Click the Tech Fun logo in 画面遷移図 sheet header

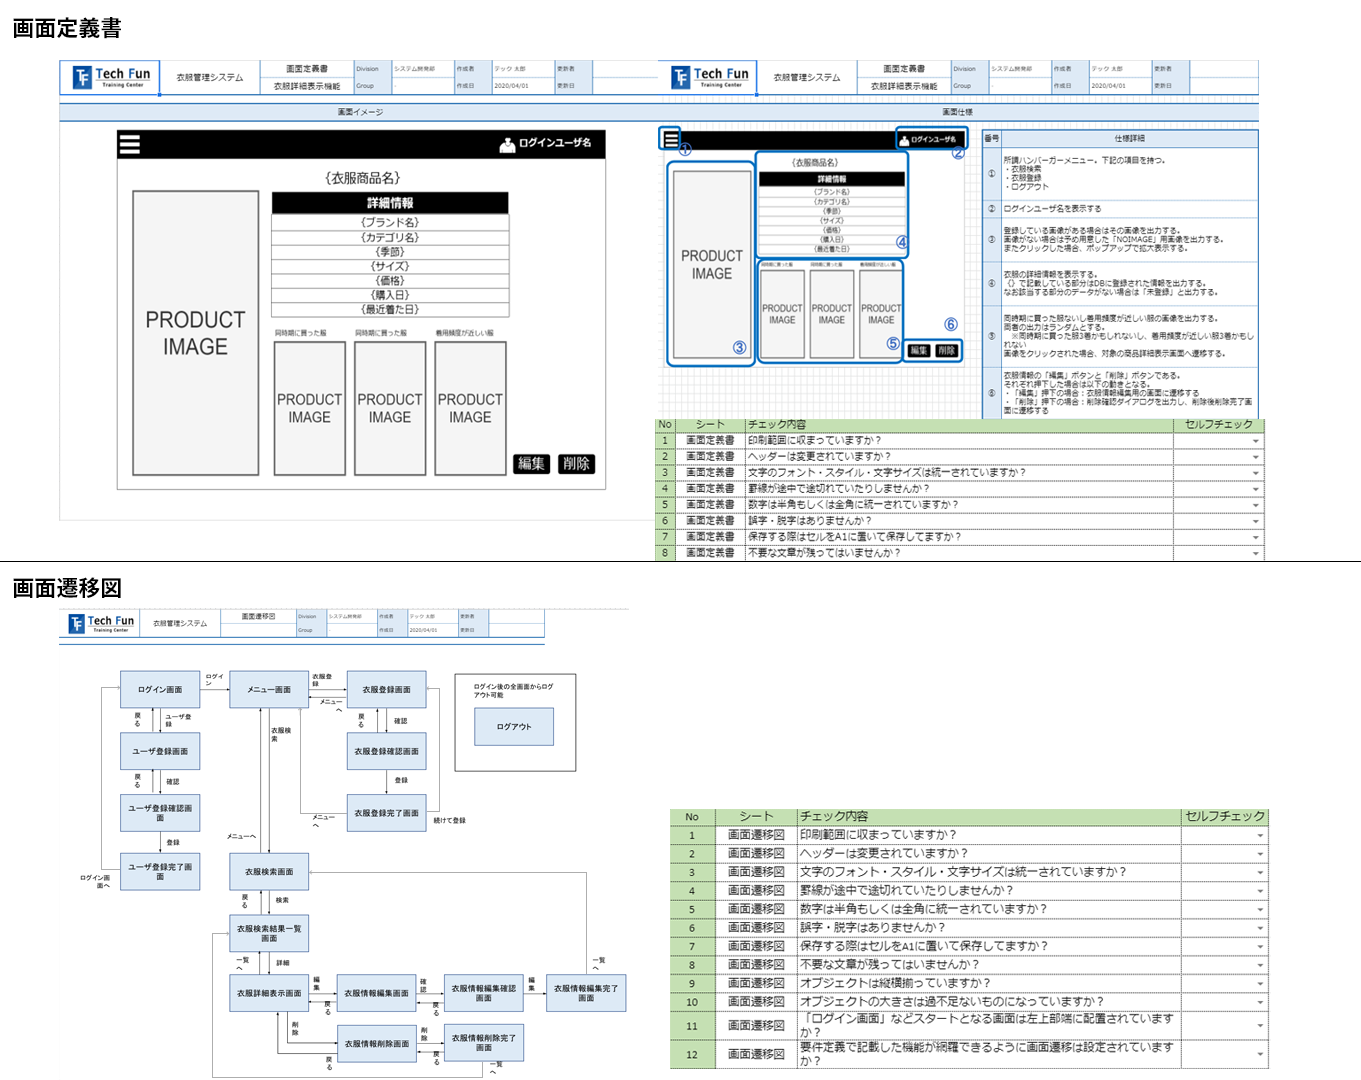(100, 623)
